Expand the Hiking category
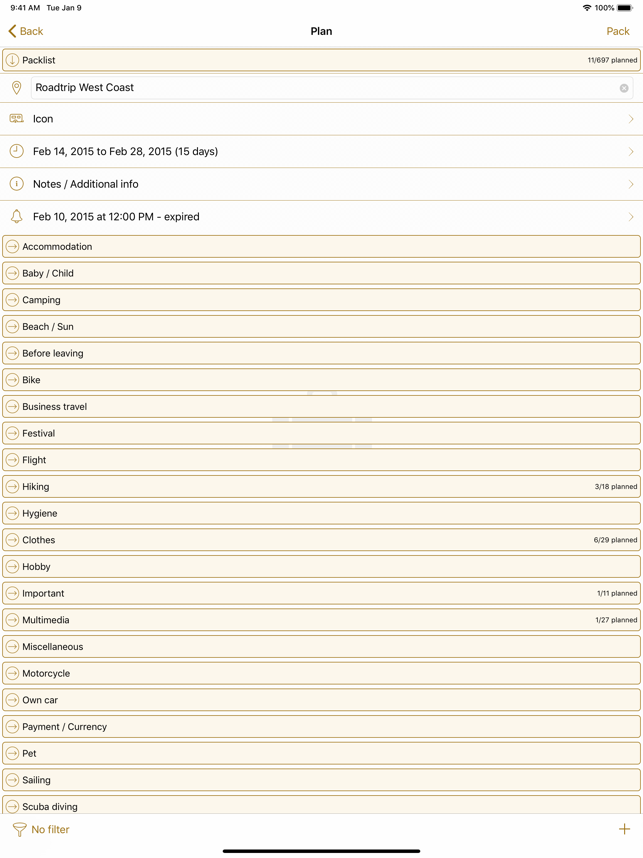Viewport: 643px width, 858px height. tap(12, 487)
